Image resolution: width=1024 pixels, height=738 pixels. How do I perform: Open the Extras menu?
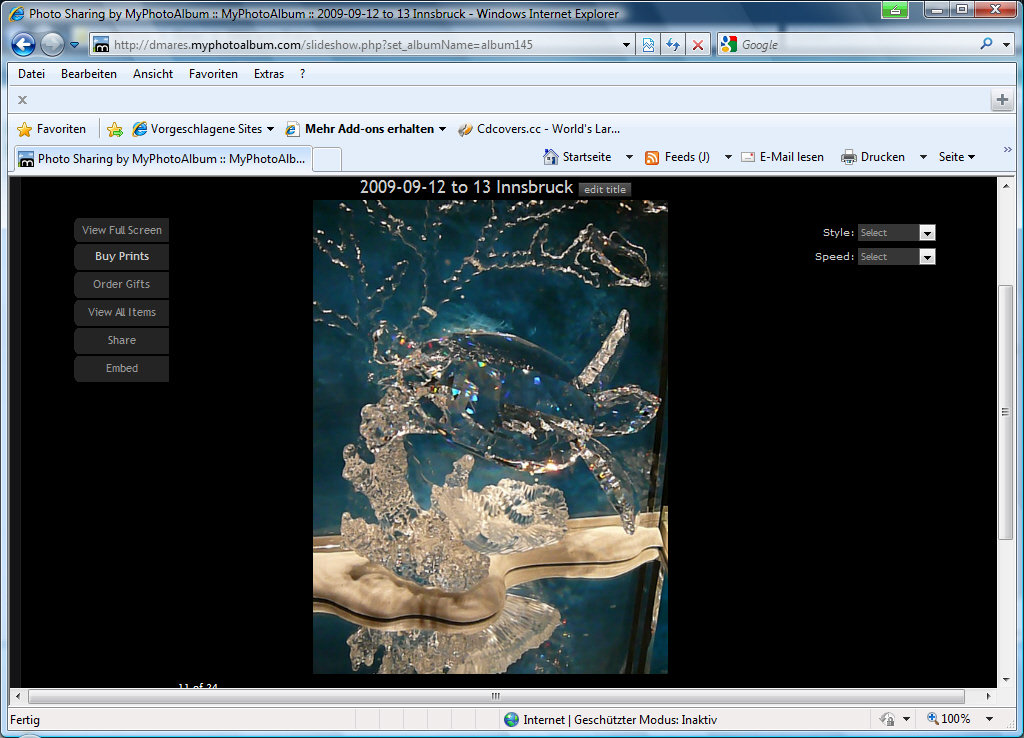pos(269,74)
